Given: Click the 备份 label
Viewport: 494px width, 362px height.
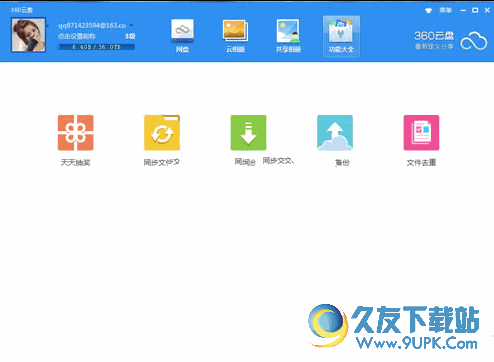Looking at the screenshot, I should [342, 162].
